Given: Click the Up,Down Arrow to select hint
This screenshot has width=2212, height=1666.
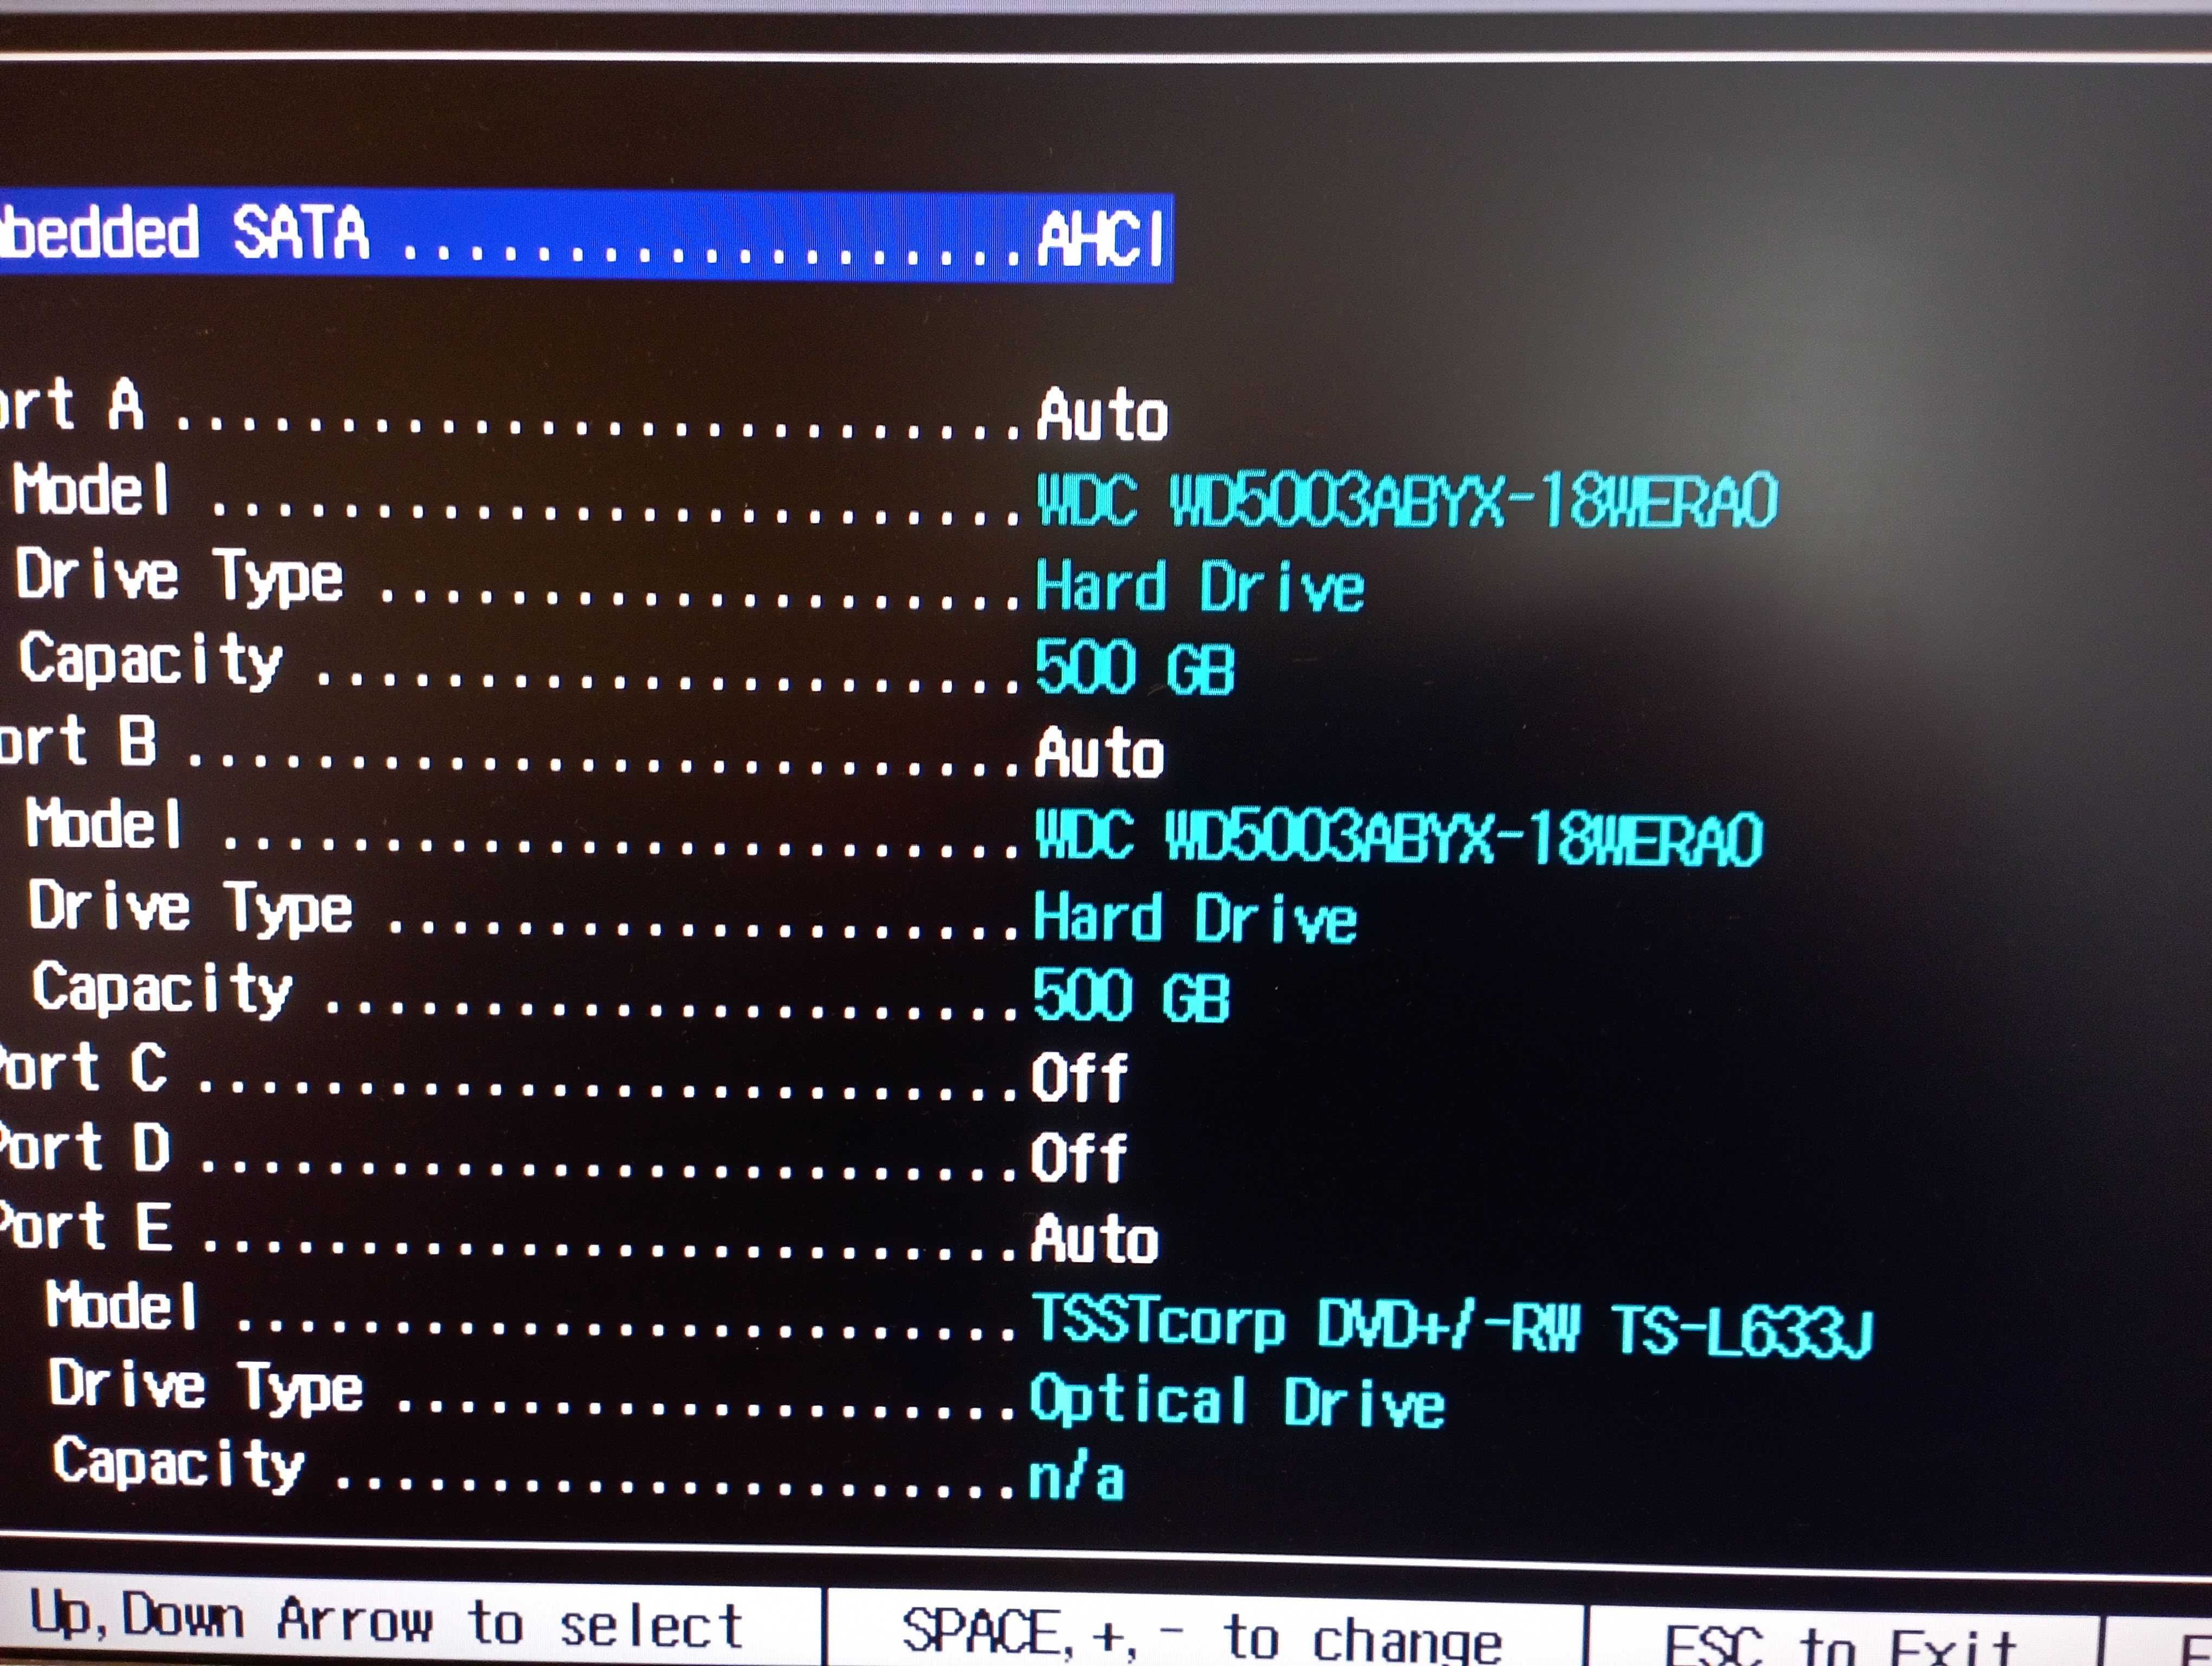Looking at the screenshot, I should point(387,1620).
